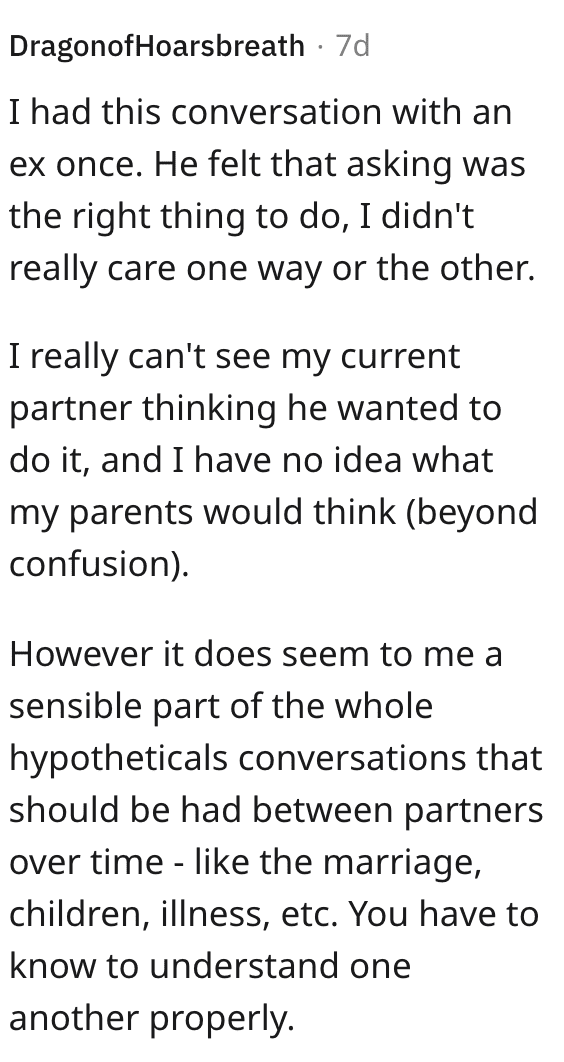Viewport: 564px width, 1062px height.
Task: Click the paragraph starting "I had this conversation"
Action: pyautogui.click(x=272, y=190)
